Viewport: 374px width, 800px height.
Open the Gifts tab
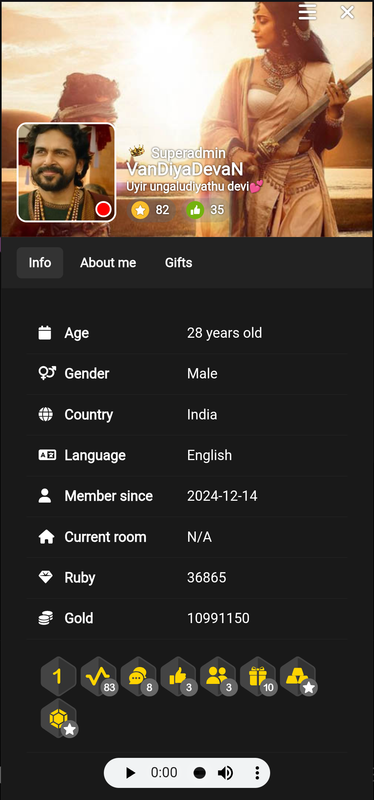[179, 263]
